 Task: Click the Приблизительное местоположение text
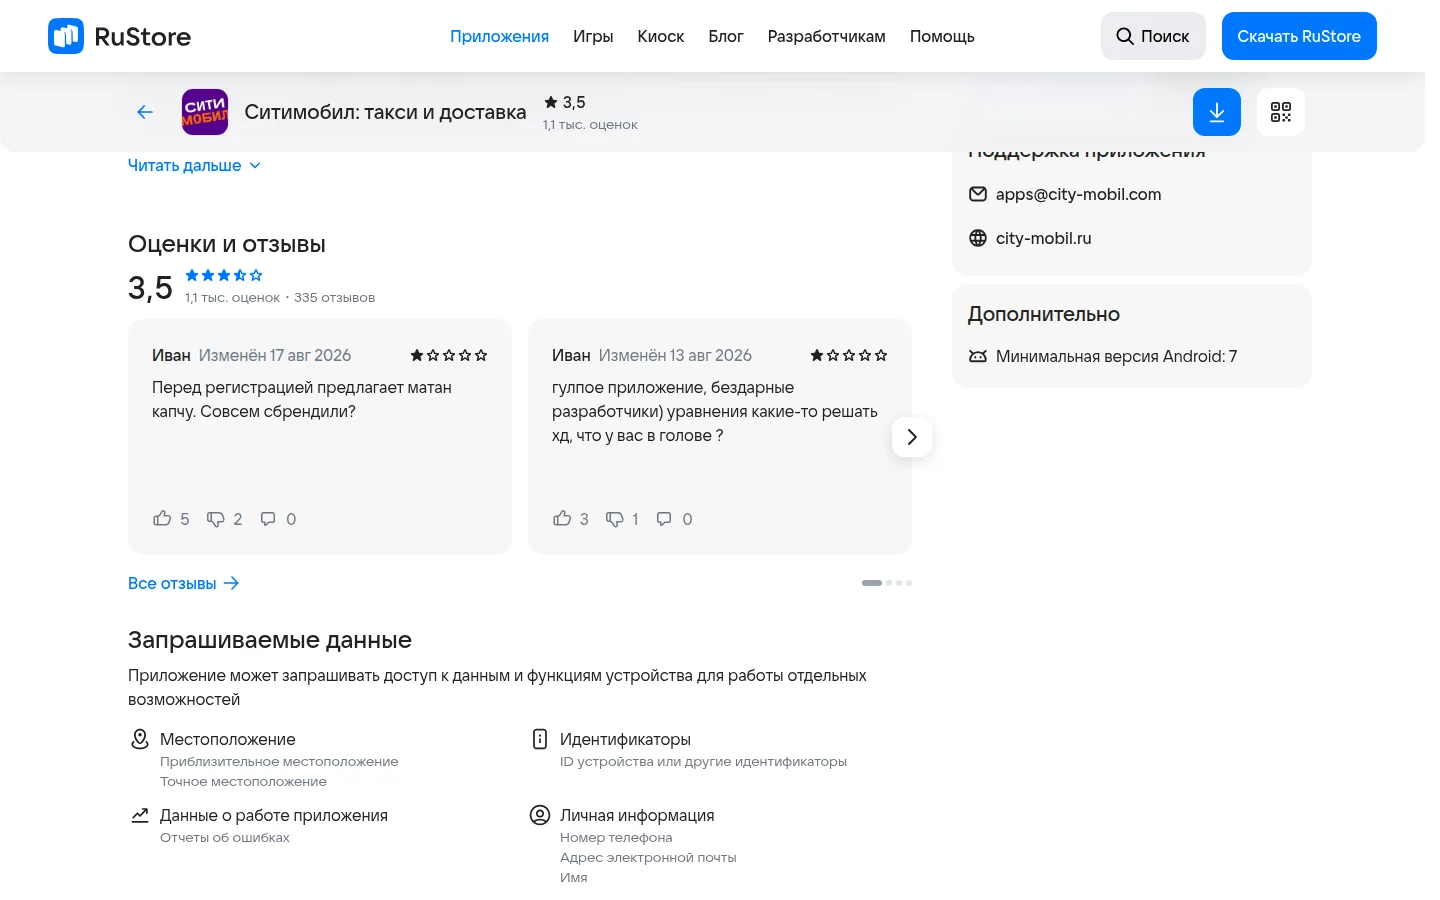(x=279, y=762)
